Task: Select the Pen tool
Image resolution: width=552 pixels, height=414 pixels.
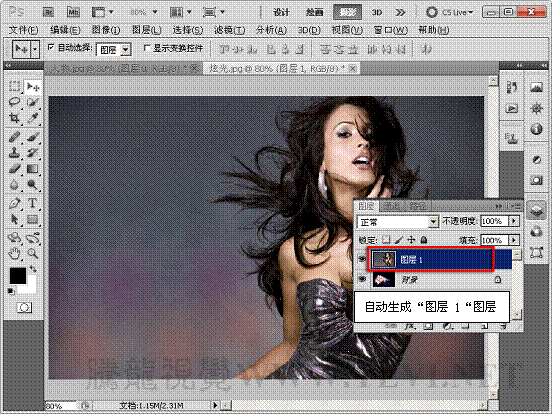Action: tap(14, 203)
